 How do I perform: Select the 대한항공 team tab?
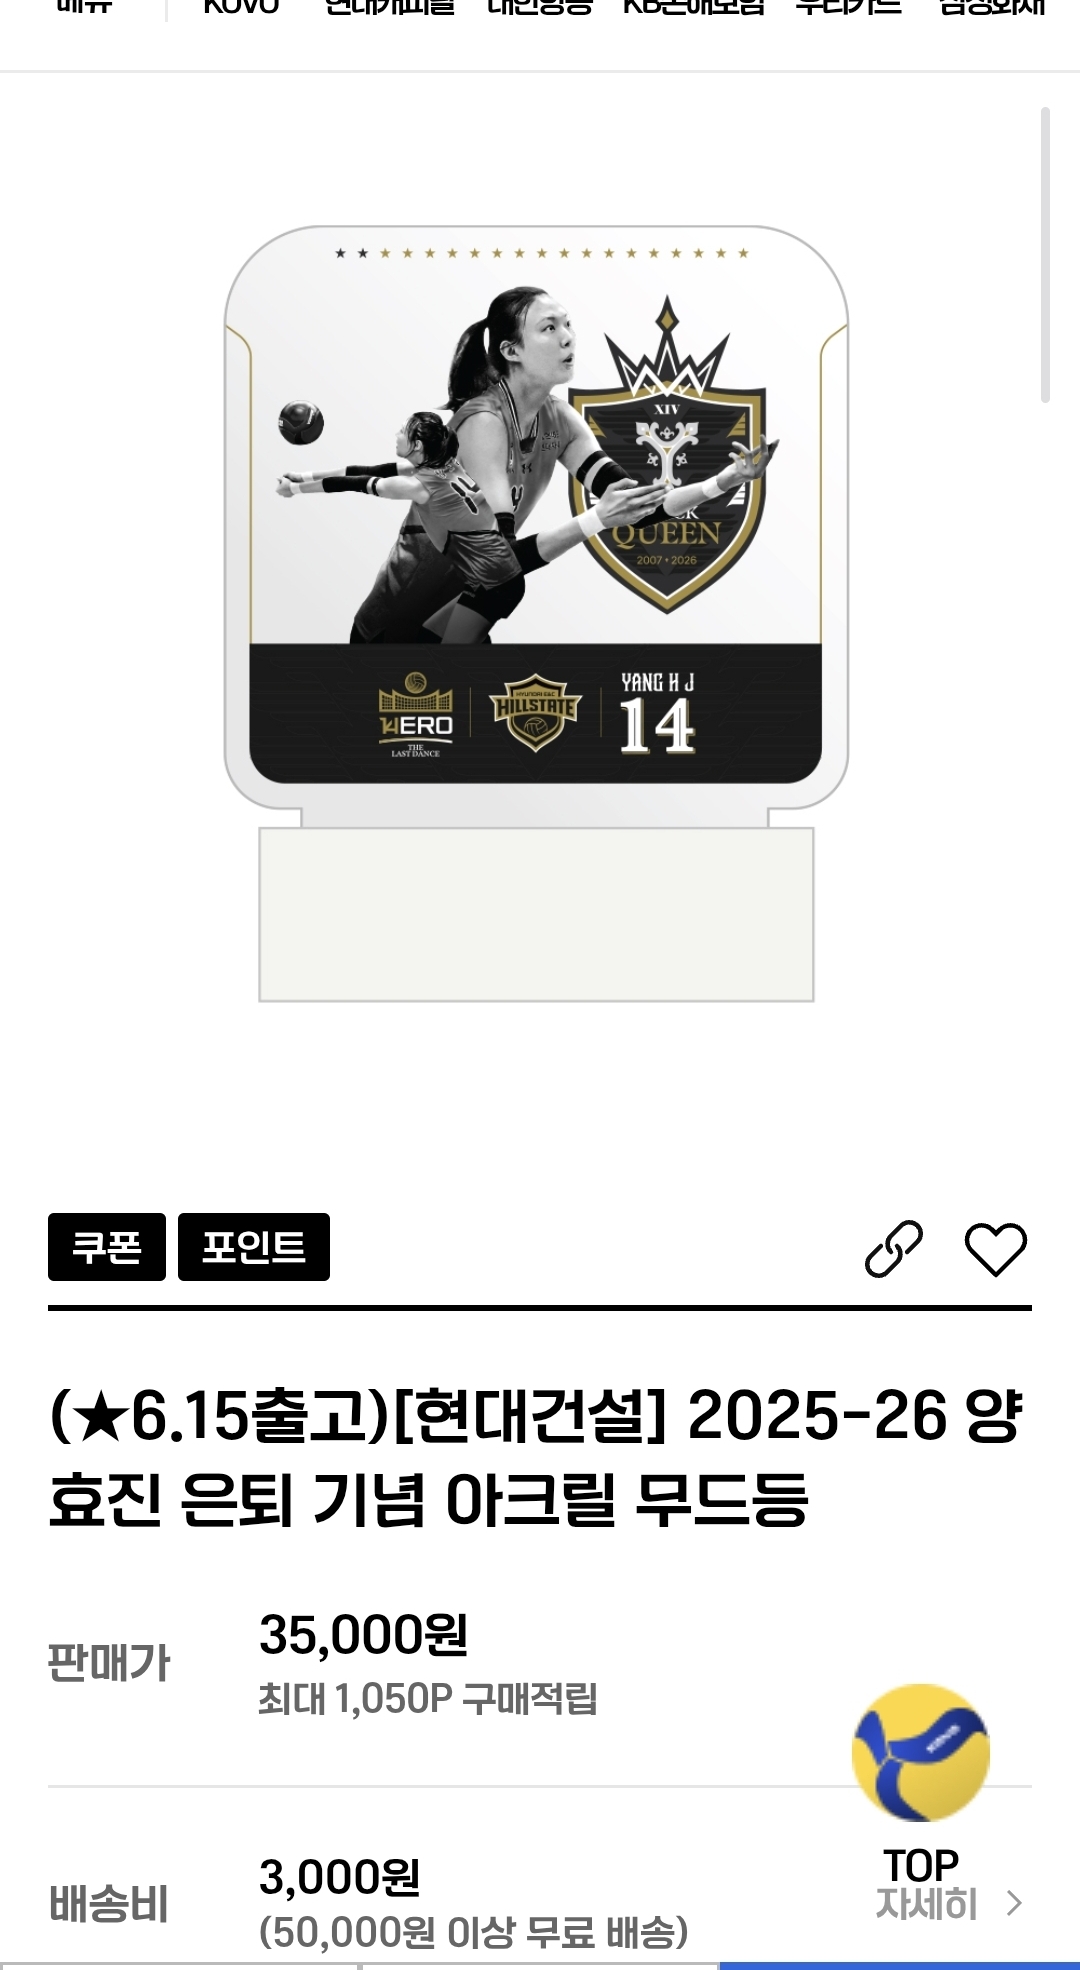(x=540, y=8)
